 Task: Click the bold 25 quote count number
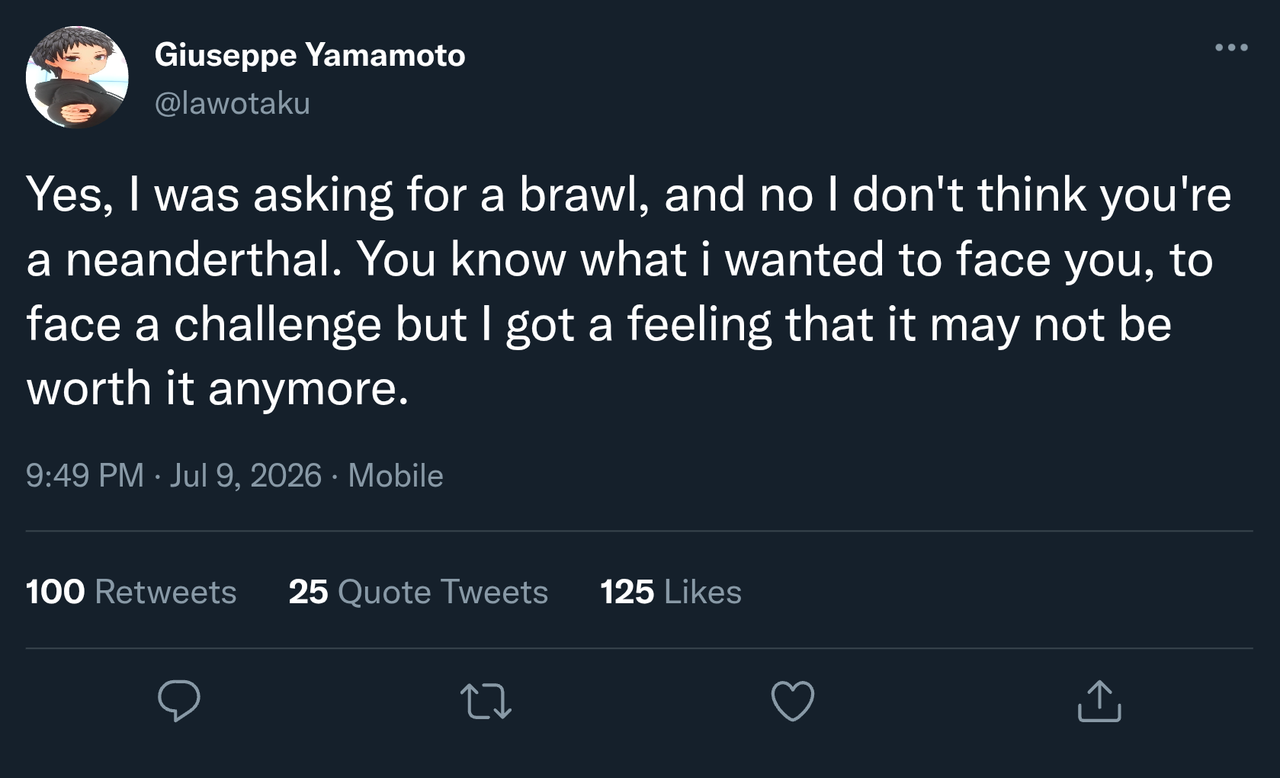click(308, 592)
